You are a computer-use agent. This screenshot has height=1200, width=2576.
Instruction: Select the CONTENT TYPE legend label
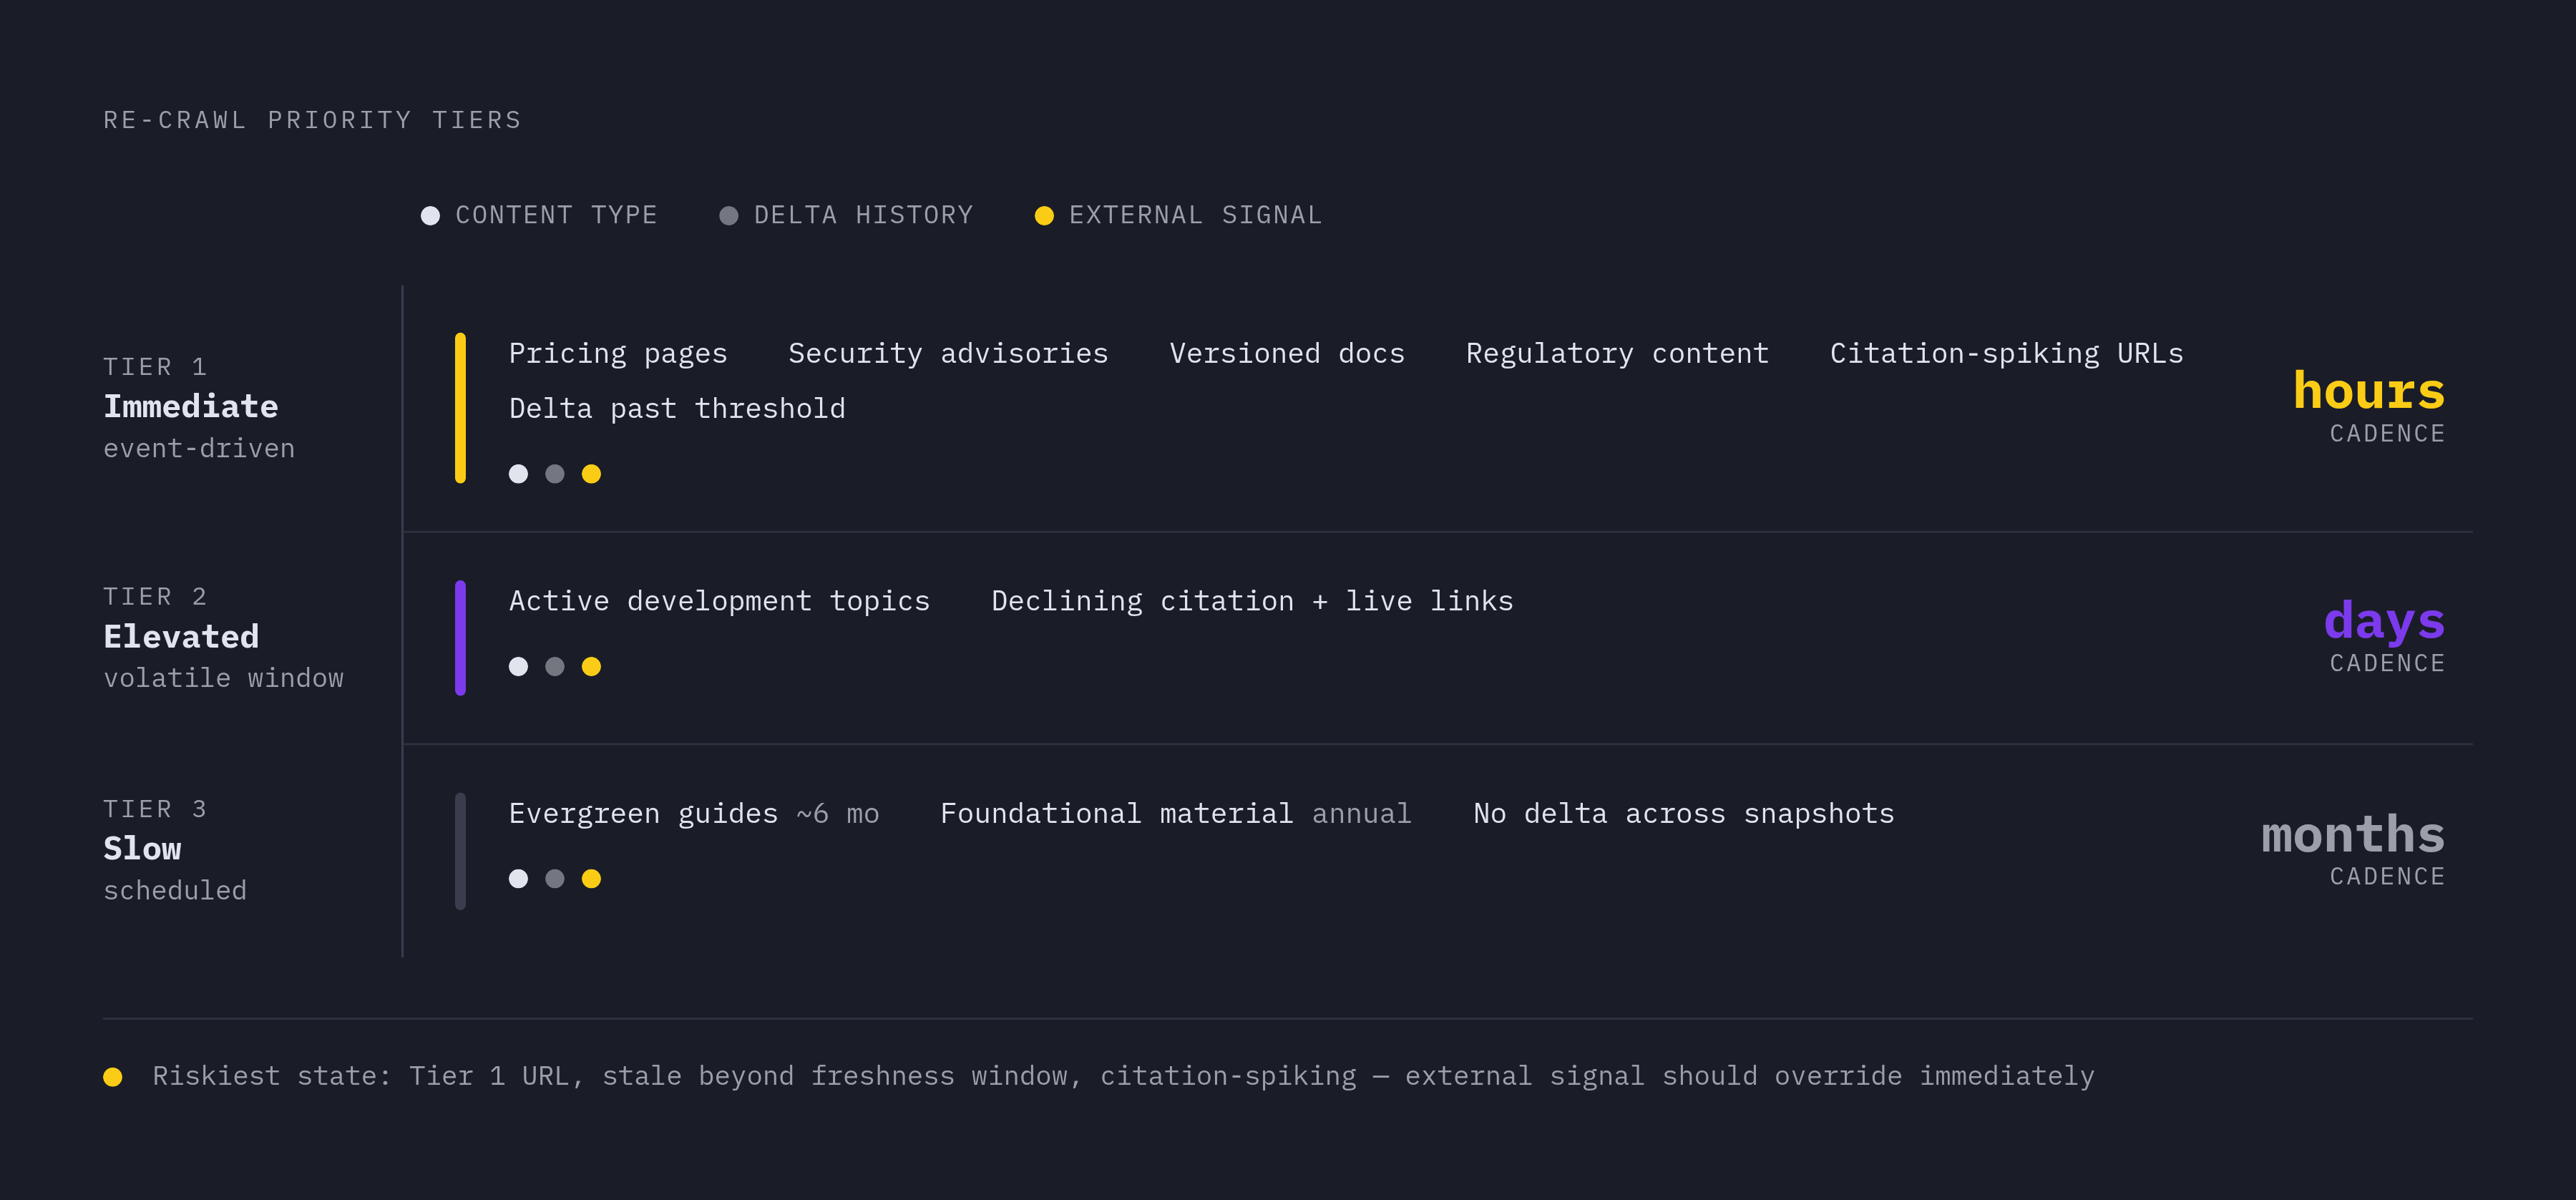557,216
